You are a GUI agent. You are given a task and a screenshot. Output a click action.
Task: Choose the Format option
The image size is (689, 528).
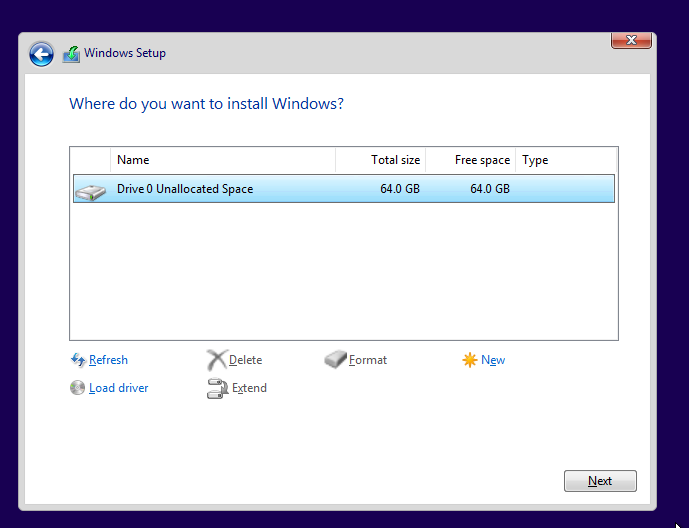[x=368, y=360]
